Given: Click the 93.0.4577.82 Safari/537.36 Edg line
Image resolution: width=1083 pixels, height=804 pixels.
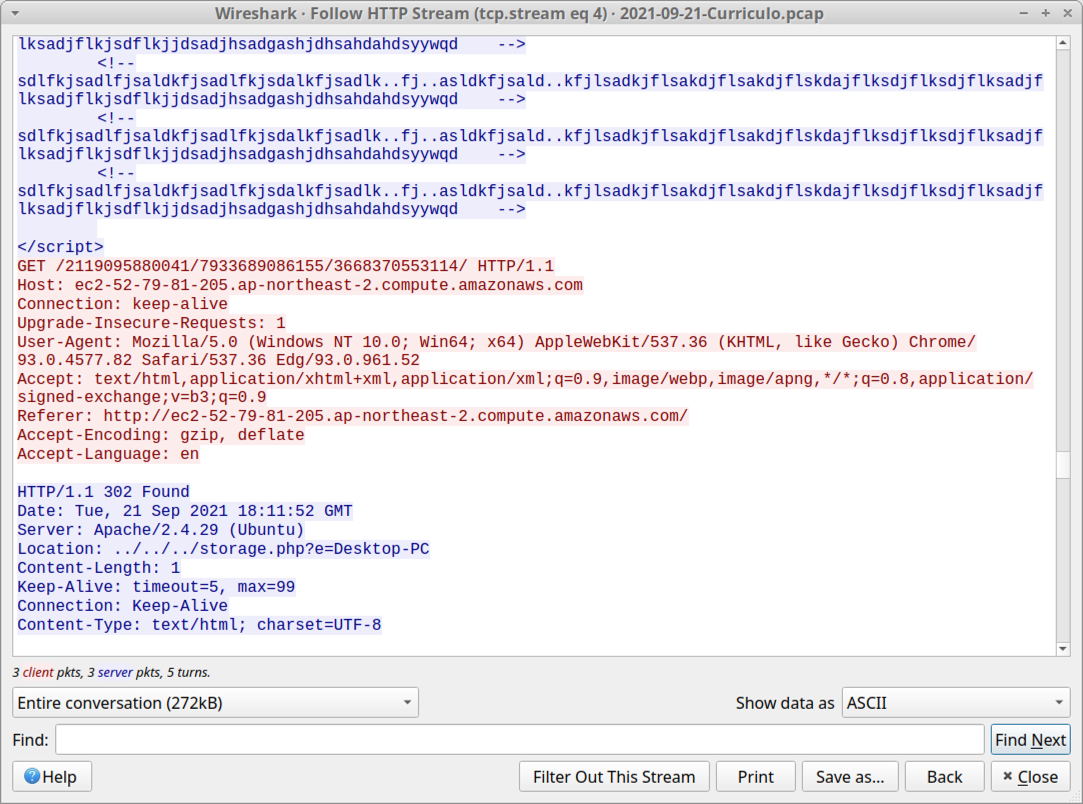Looking at the screenshot, I should click(x=218, y=360).
